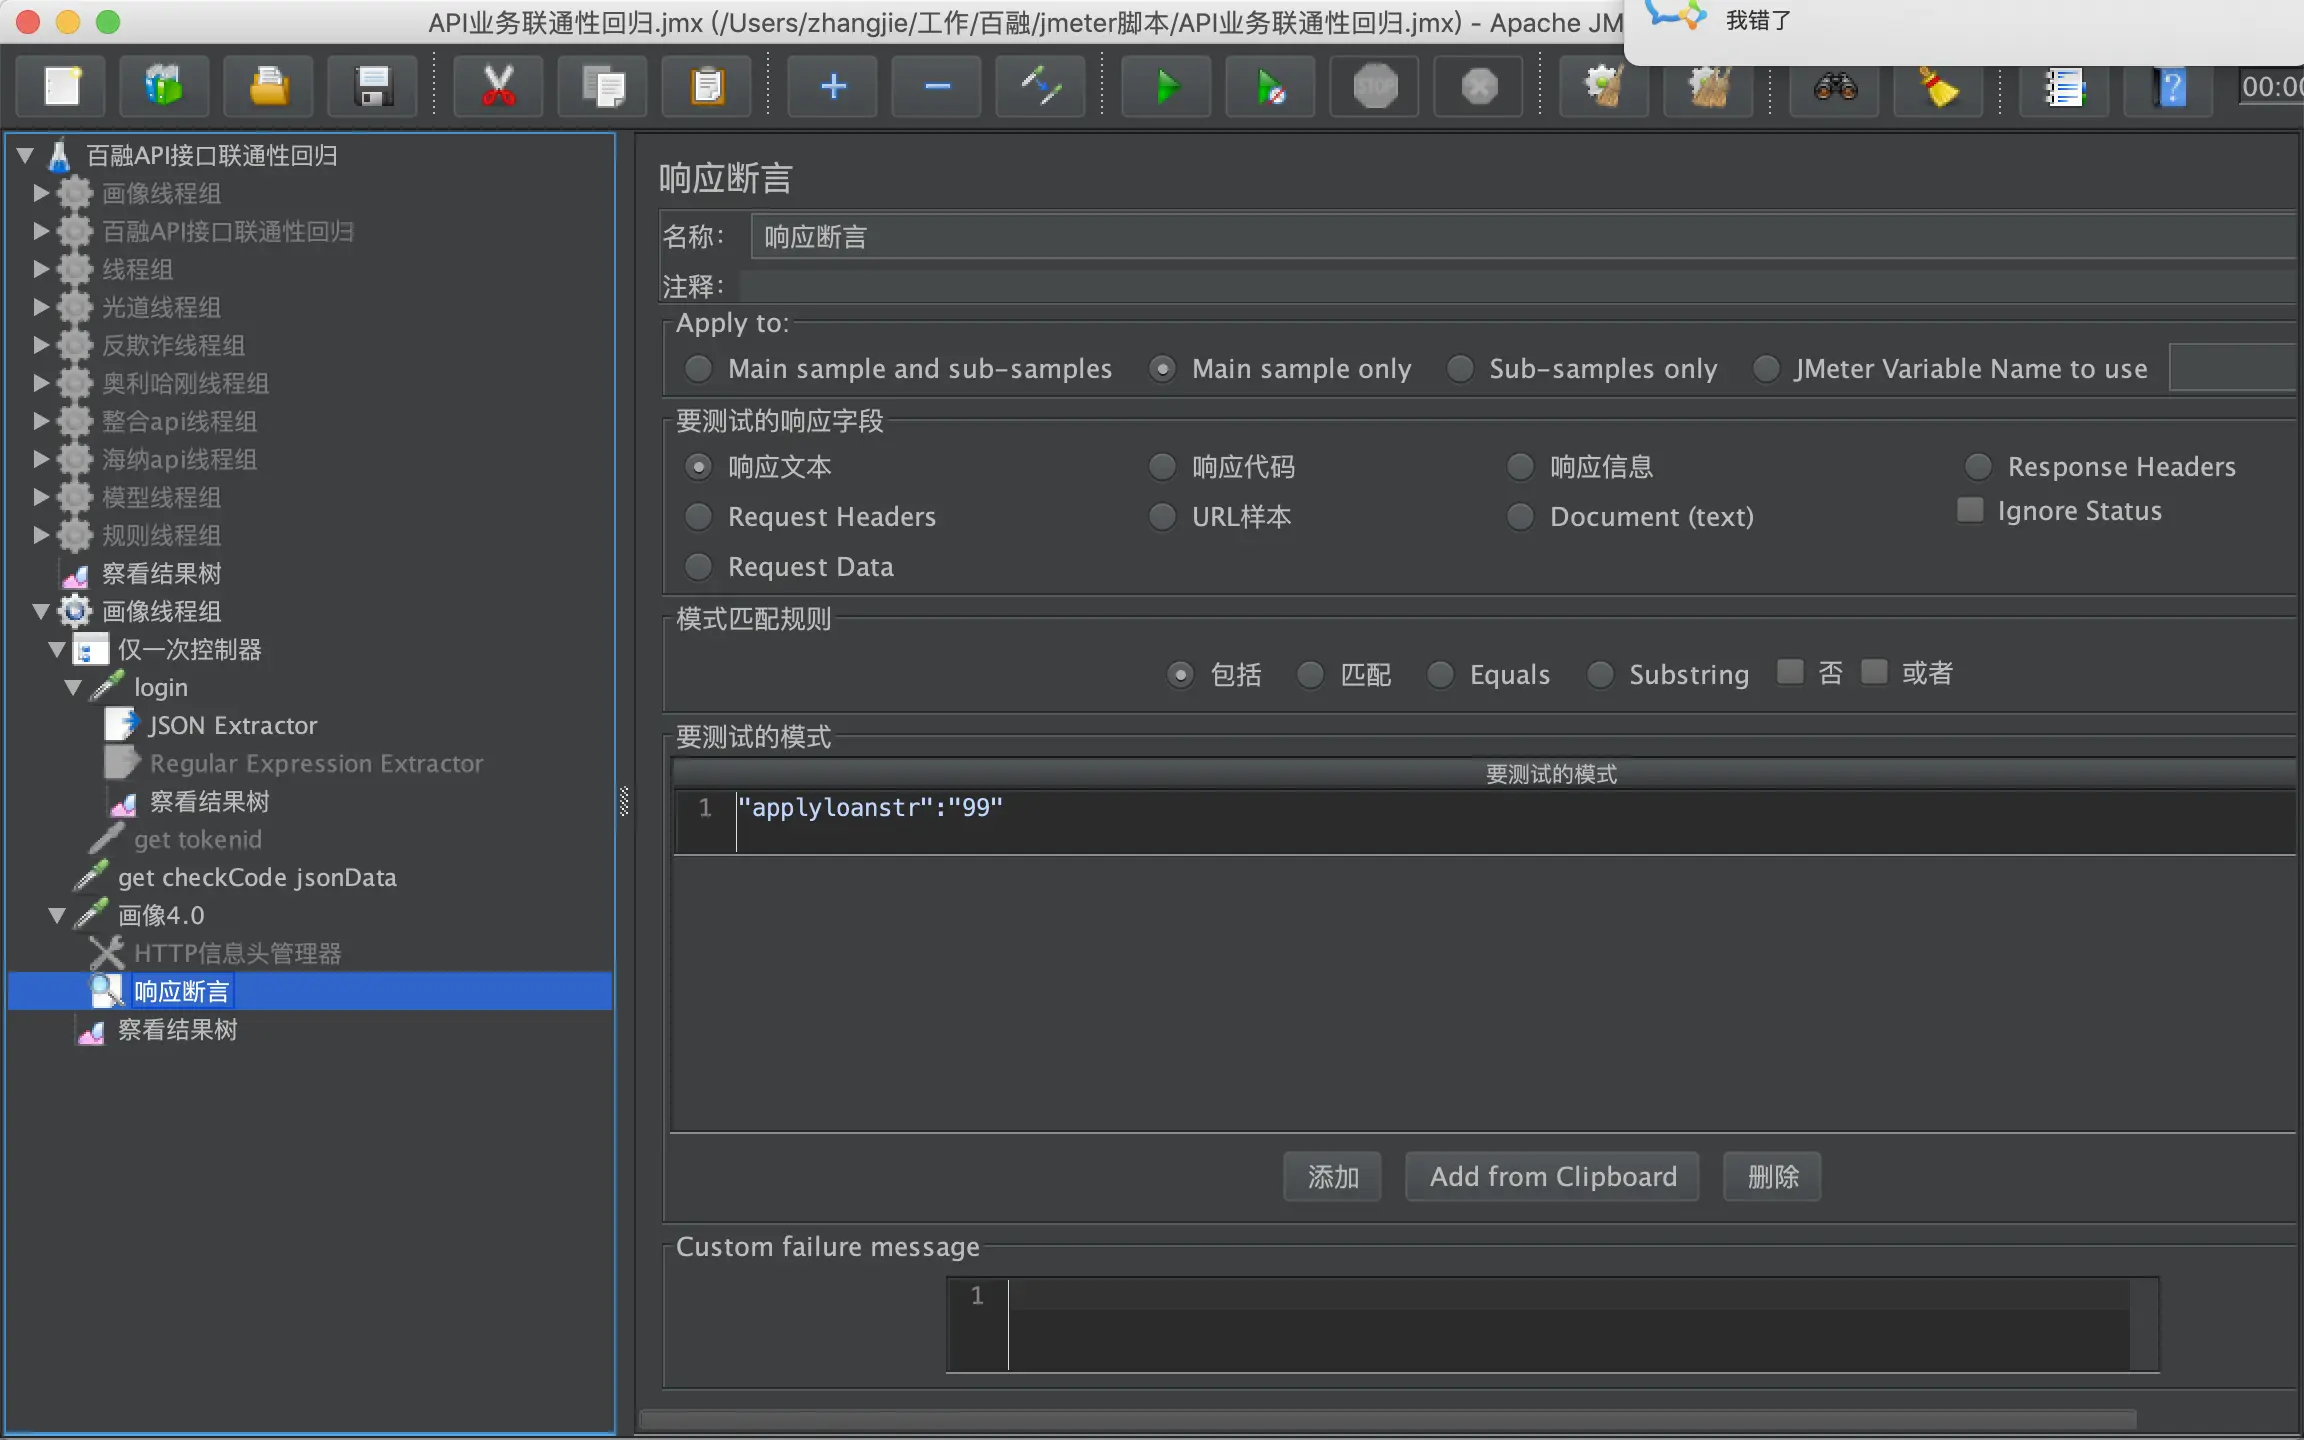Click the broom Reset Search icon

pos(1938,88)
